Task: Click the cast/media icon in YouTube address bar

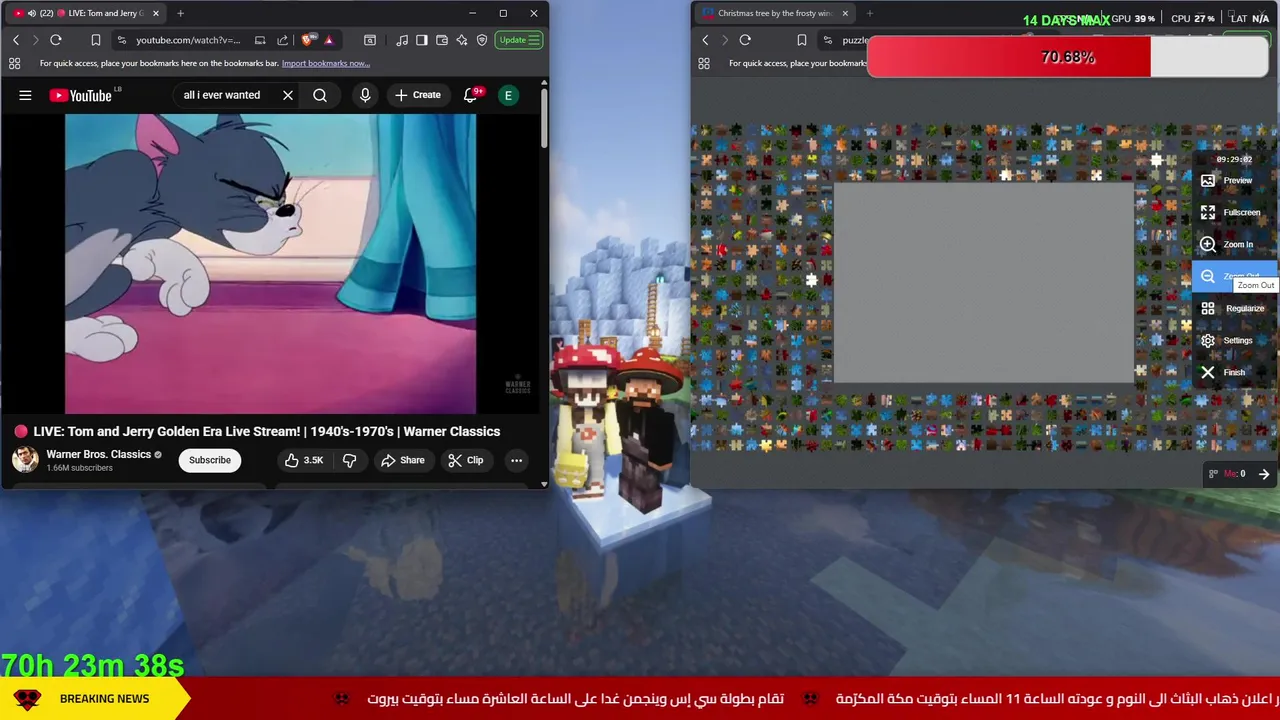Action: point(260,40)
